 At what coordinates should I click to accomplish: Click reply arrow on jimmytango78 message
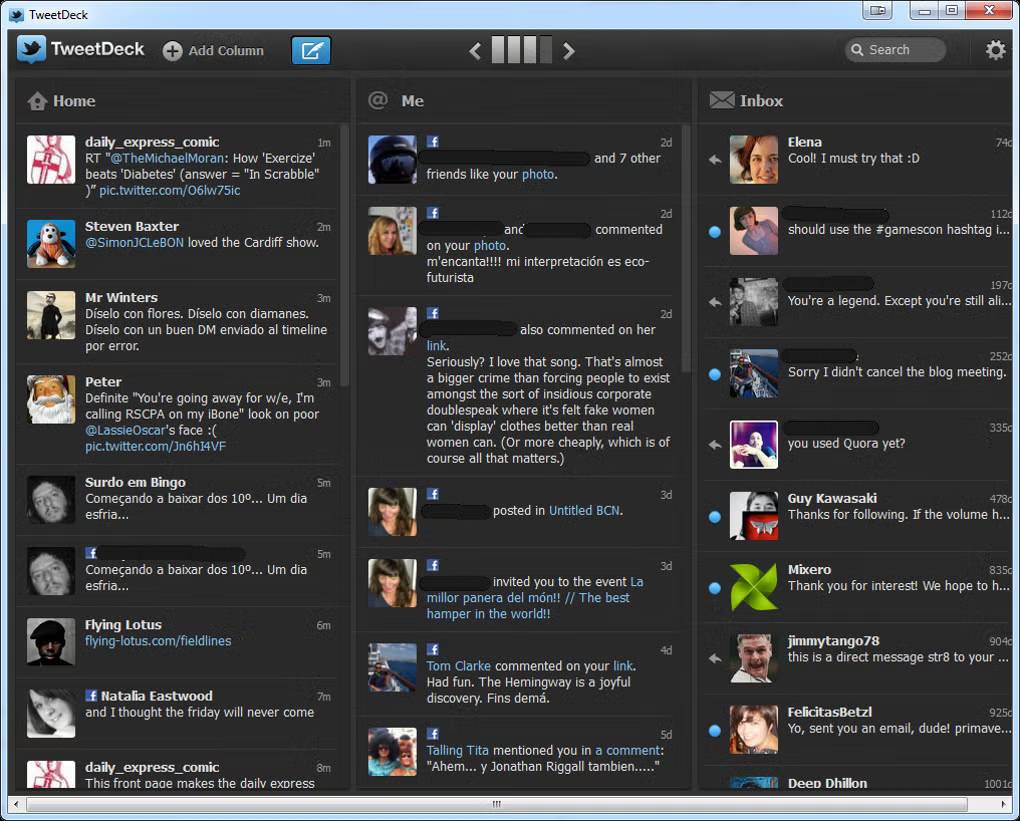coord(715,658)
